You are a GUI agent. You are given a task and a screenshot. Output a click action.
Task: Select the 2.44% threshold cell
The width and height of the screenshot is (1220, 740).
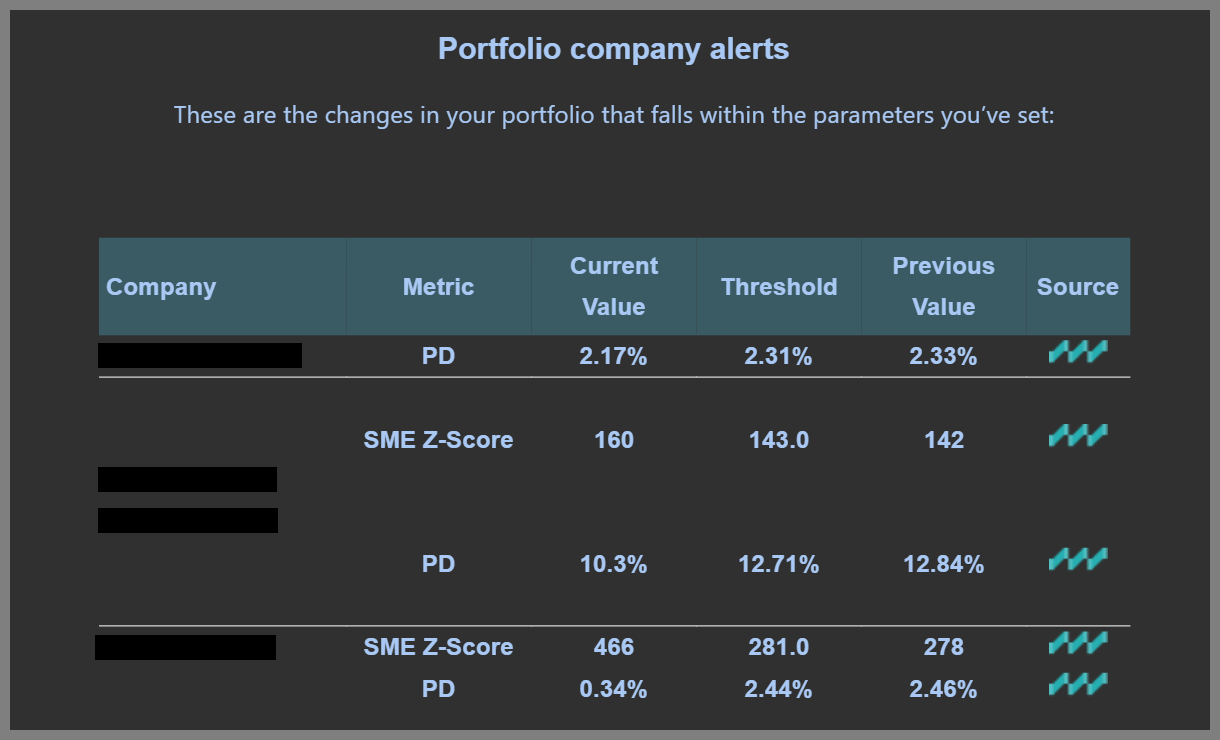pos(779,689)
